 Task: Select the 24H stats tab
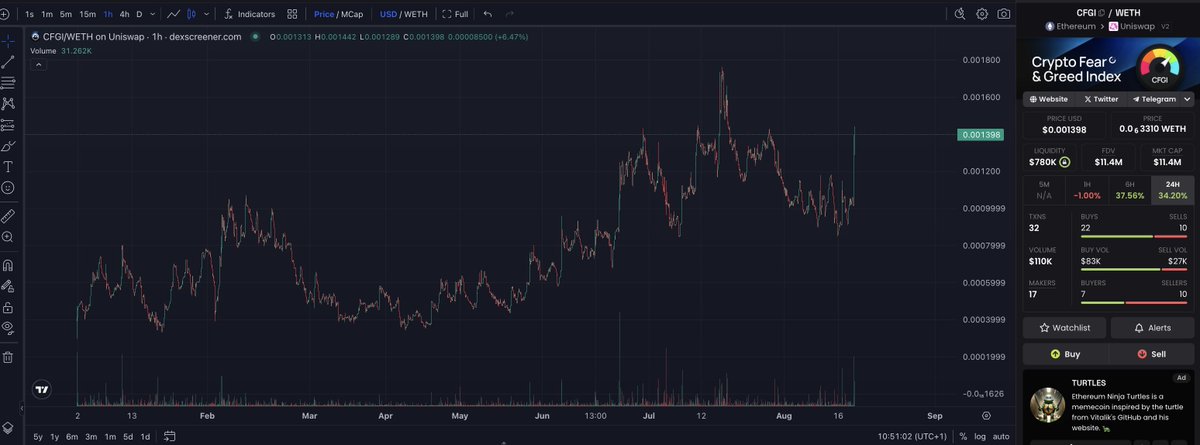tap(1172, 189)
